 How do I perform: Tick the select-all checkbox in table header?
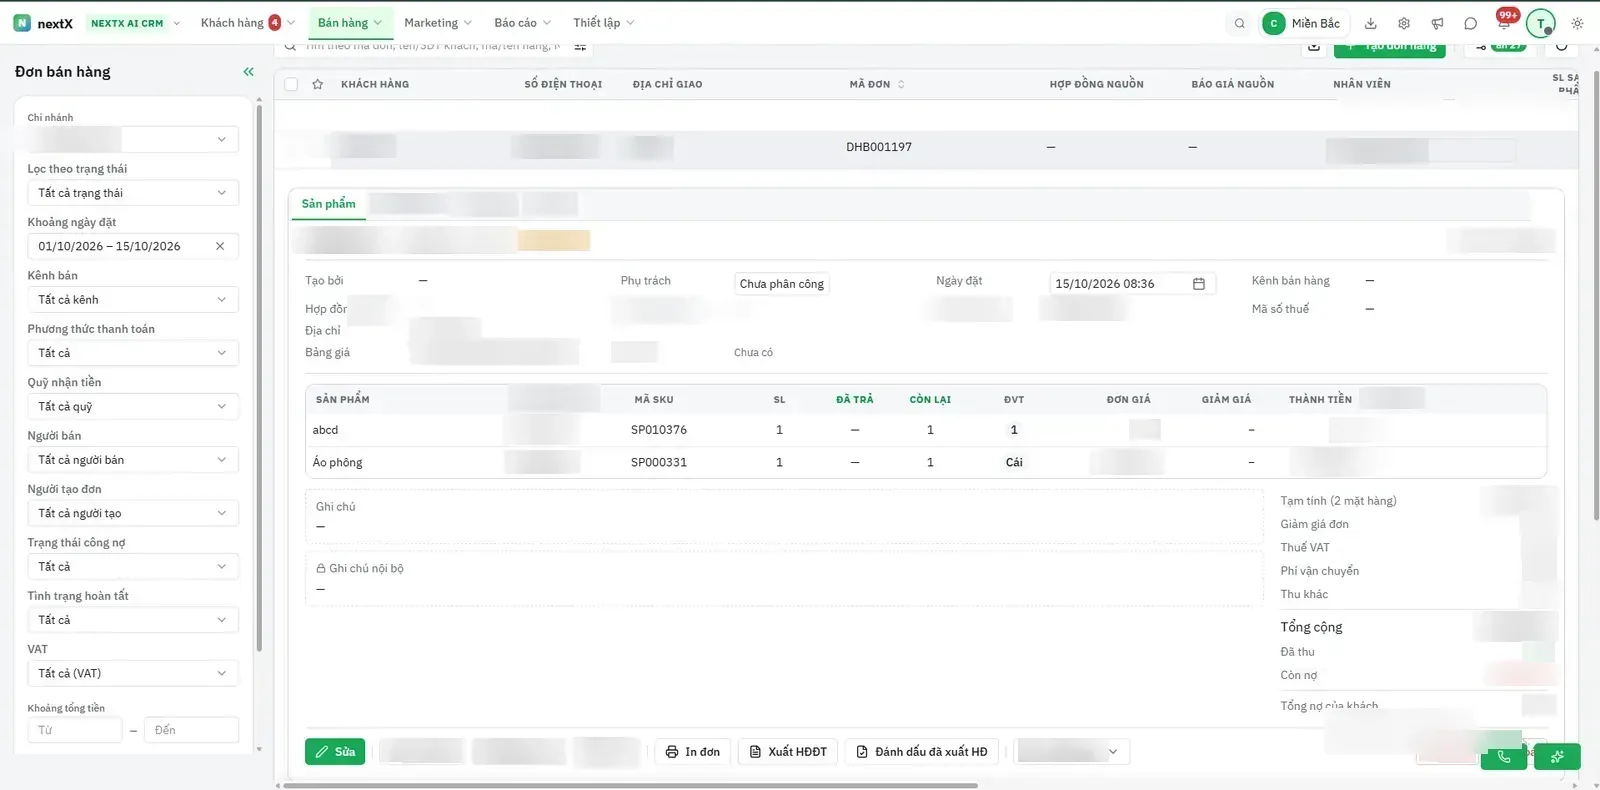pos(291,84)
